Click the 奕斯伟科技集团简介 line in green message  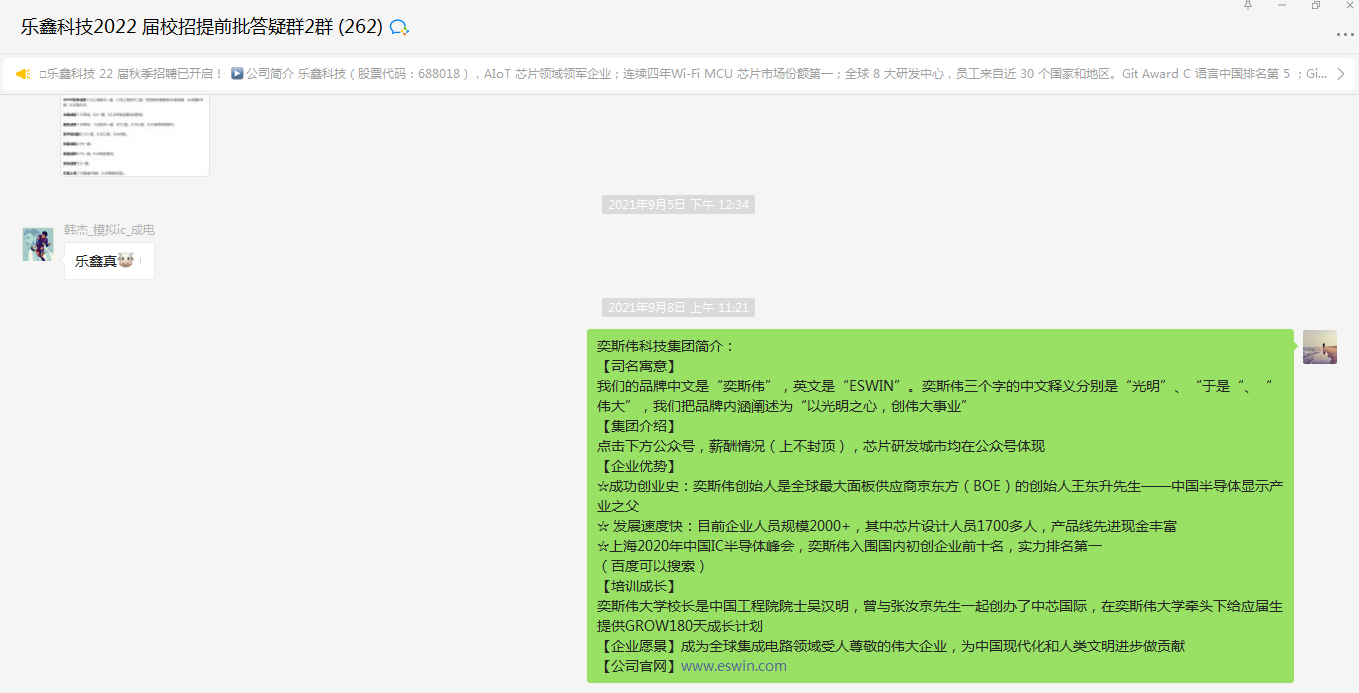[x=666, y=346]
